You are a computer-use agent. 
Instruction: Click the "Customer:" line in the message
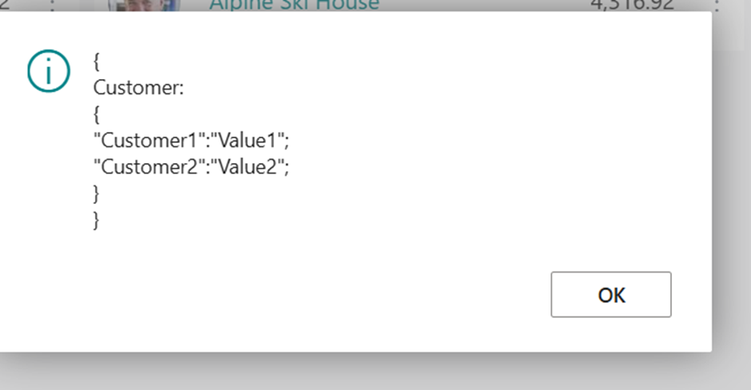tap(138, 88)
